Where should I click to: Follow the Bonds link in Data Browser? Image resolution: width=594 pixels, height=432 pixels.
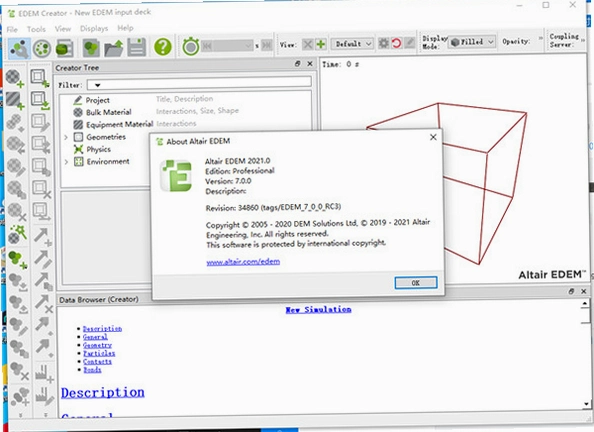[x=92, y=370]
